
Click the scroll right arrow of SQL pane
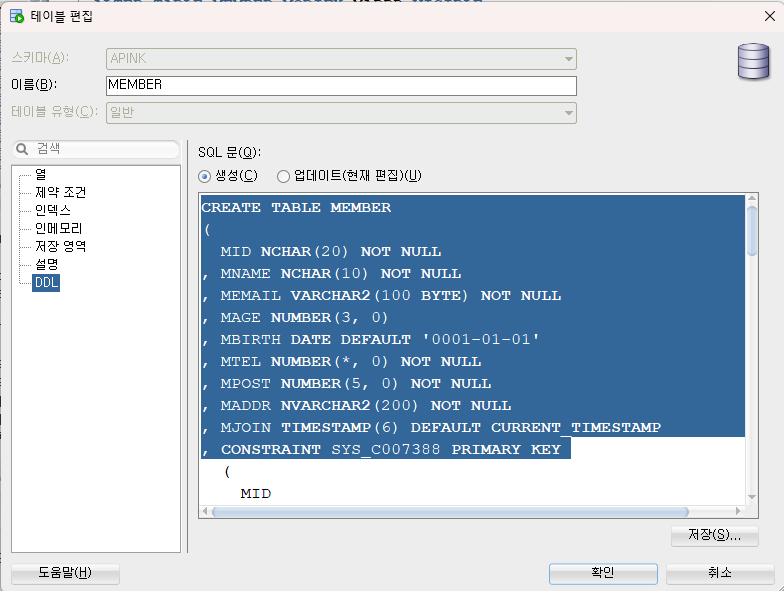738,512
